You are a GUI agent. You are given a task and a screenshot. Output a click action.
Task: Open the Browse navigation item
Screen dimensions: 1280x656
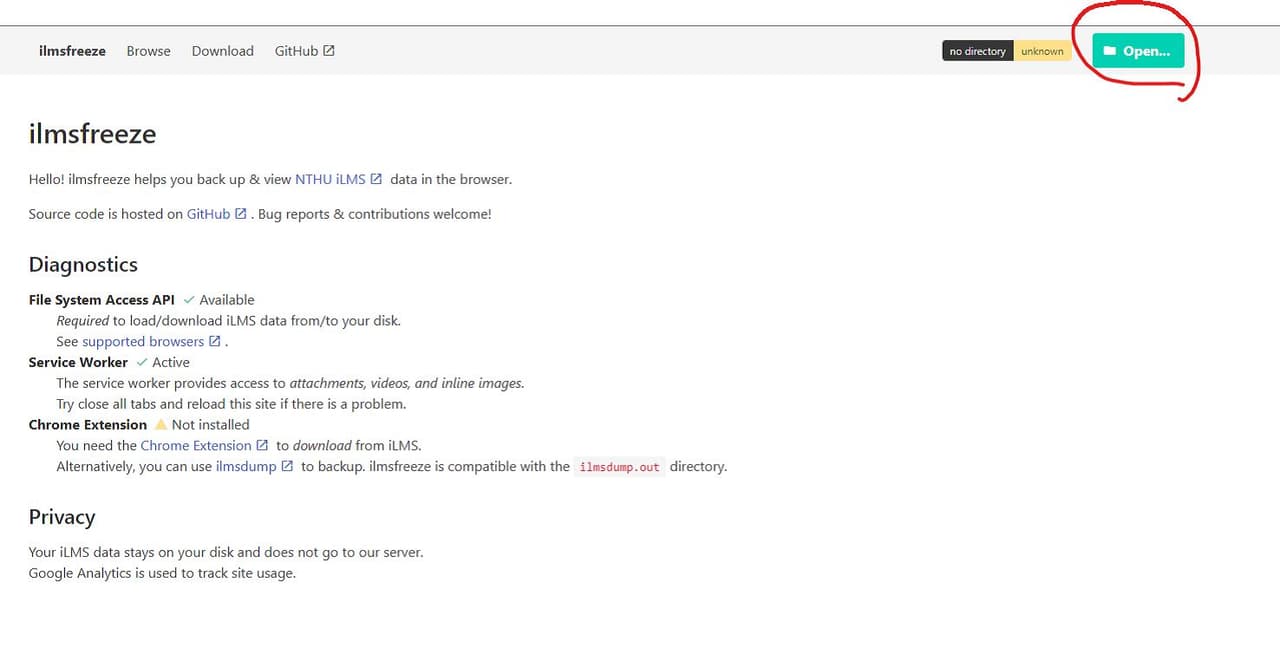coord(148,51)
